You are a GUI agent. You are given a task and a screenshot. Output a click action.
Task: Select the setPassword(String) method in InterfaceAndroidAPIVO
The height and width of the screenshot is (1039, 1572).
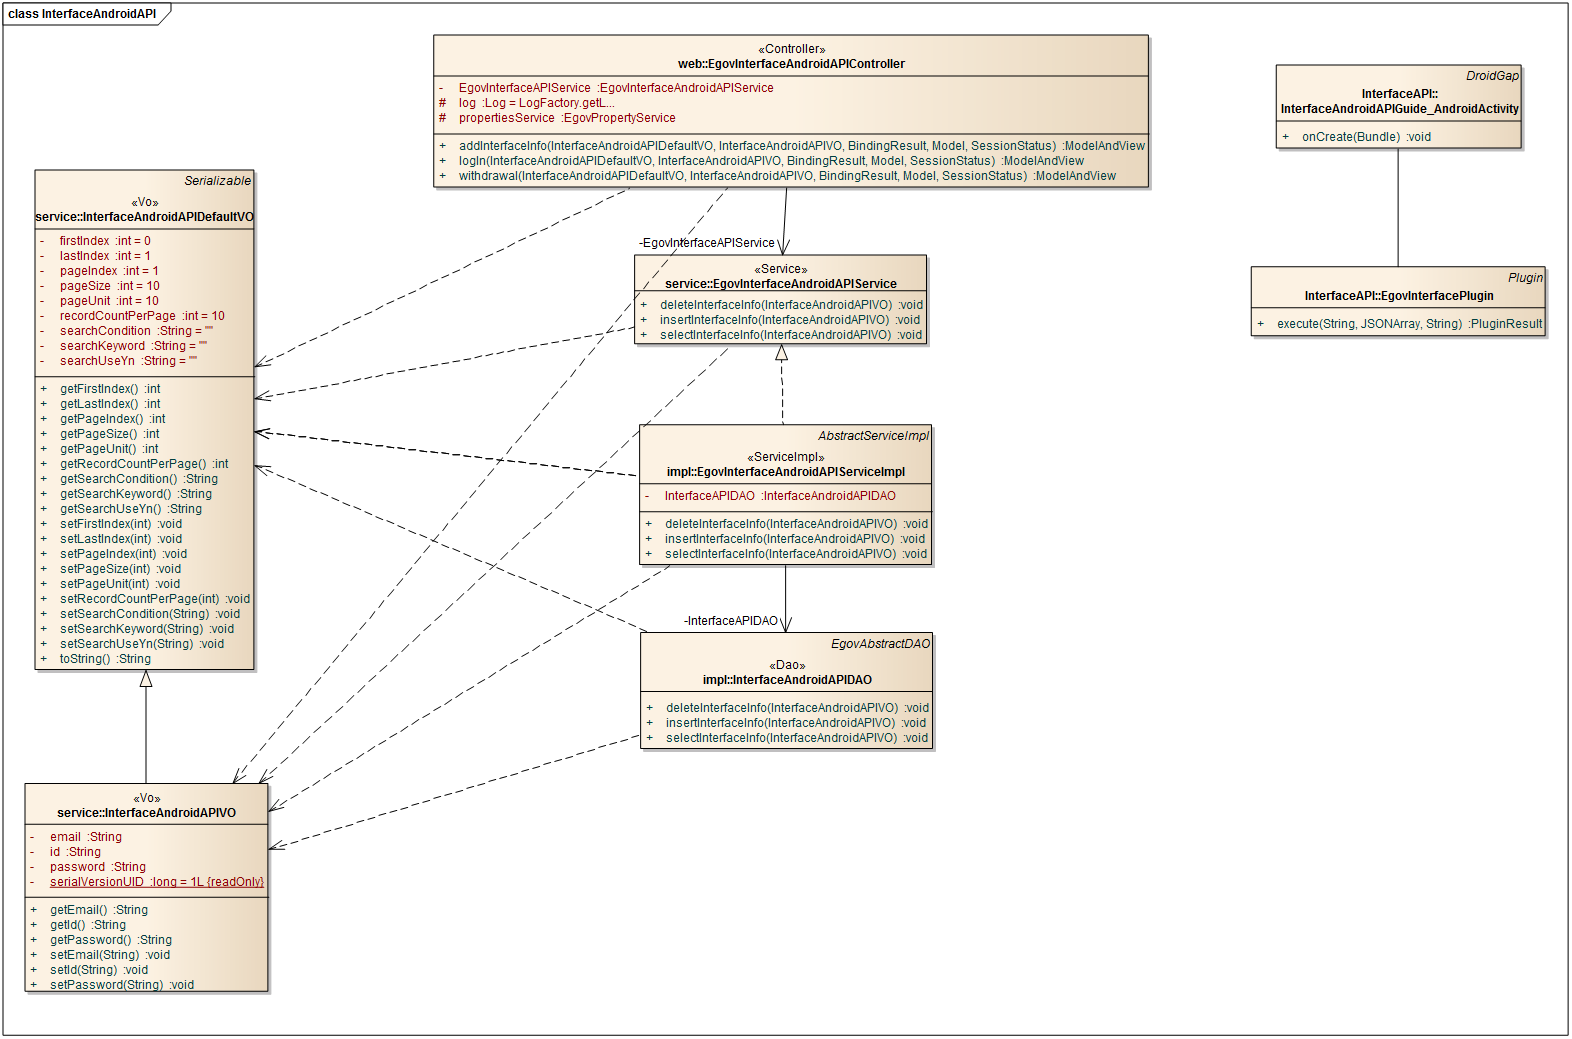(x=122, y=985)
